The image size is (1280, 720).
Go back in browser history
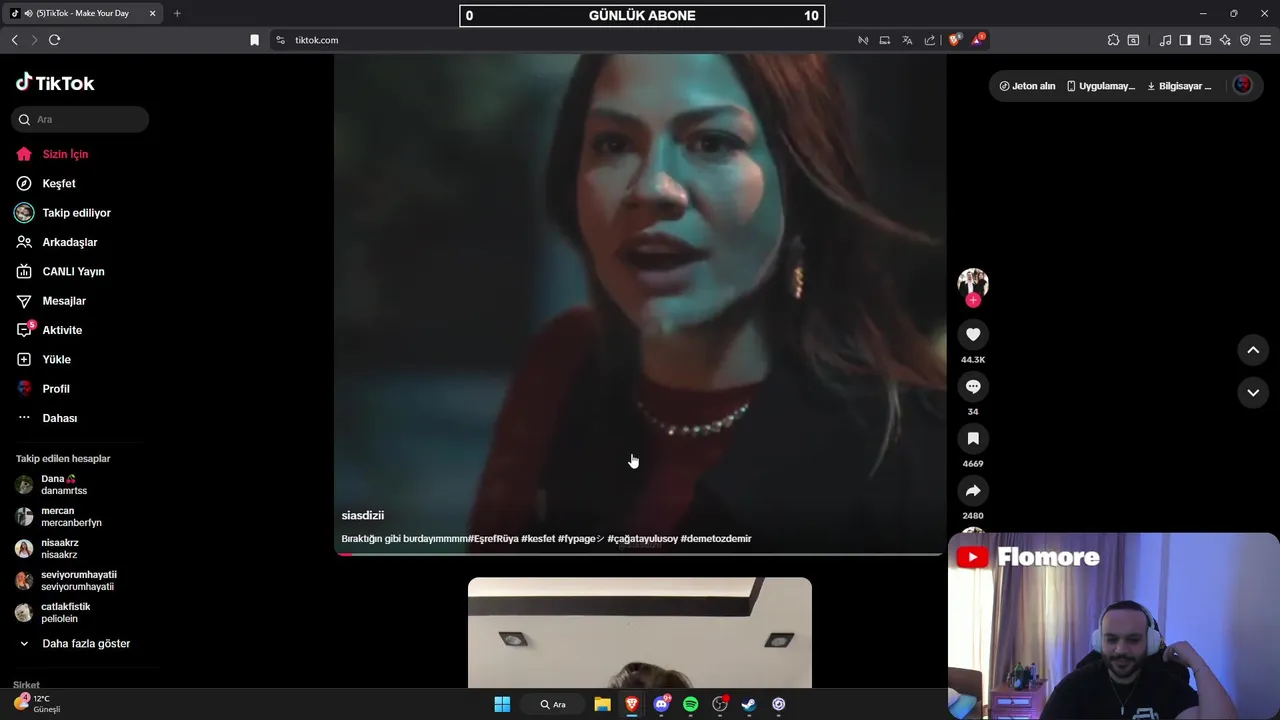point(14,40)
